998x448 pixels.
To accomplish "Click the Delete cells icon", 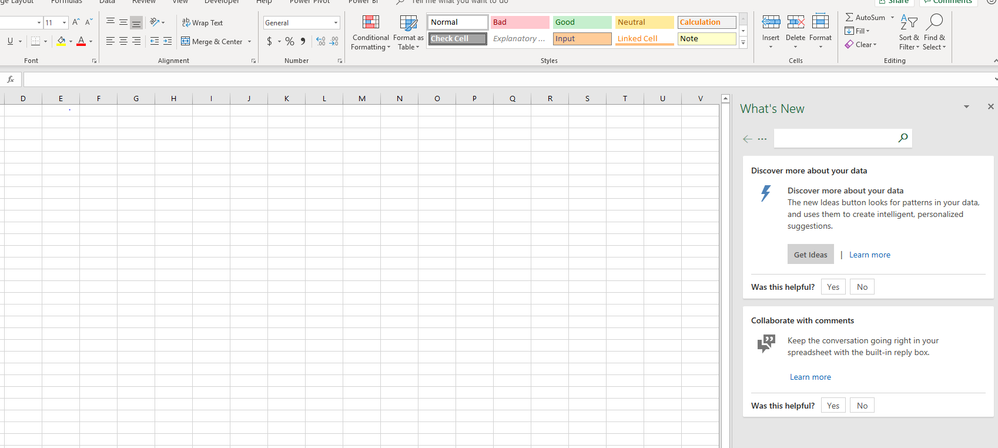I will click(x=796, y=23).
